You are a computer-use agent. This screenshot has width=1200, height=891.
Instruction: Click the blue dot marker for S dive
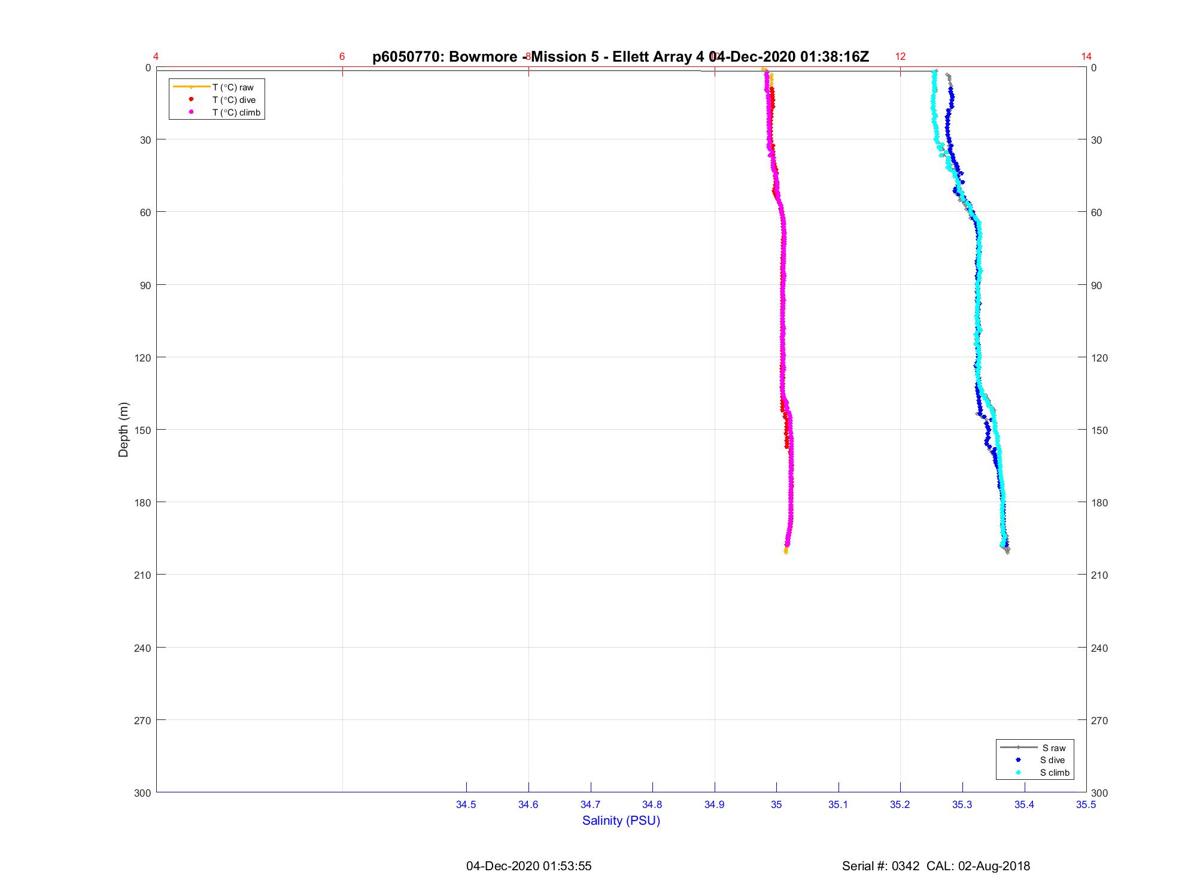[x=1018, y=760]
